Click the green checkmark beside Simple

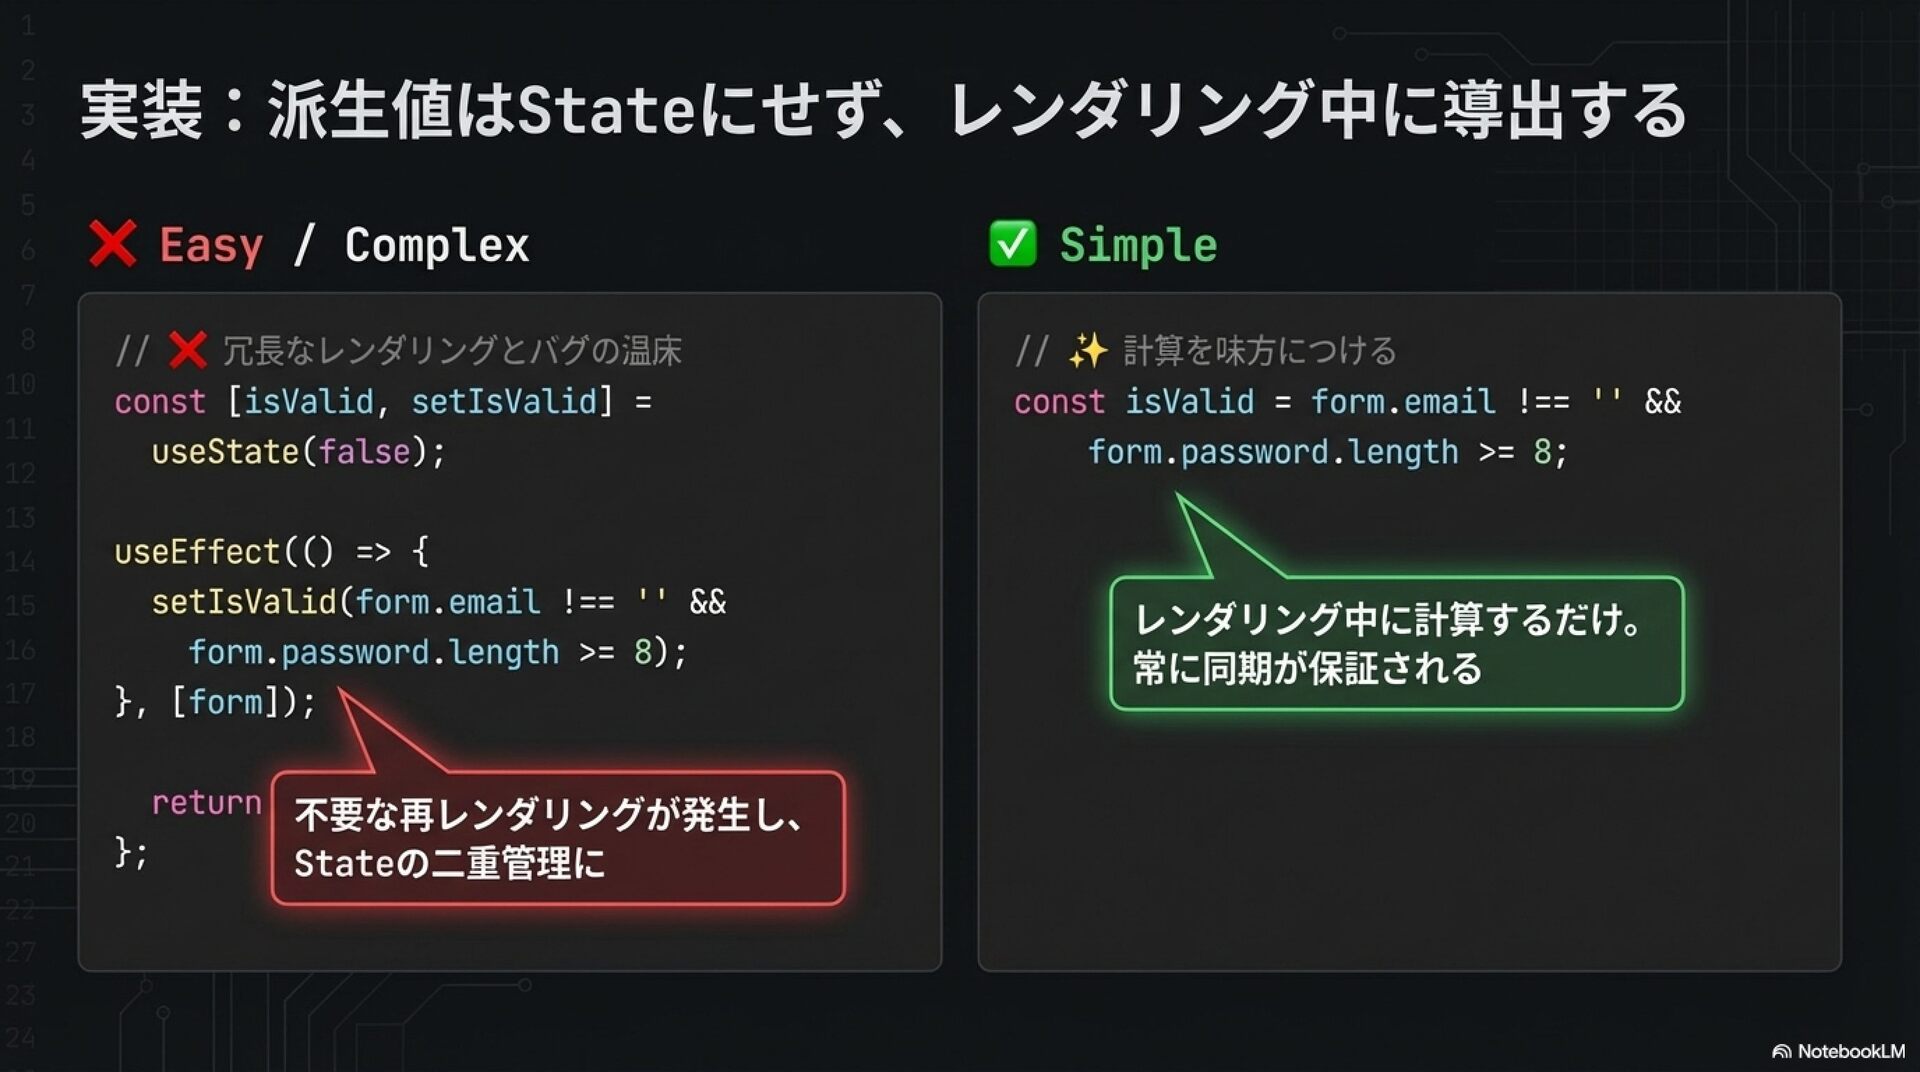click(x=1012, y=244)
